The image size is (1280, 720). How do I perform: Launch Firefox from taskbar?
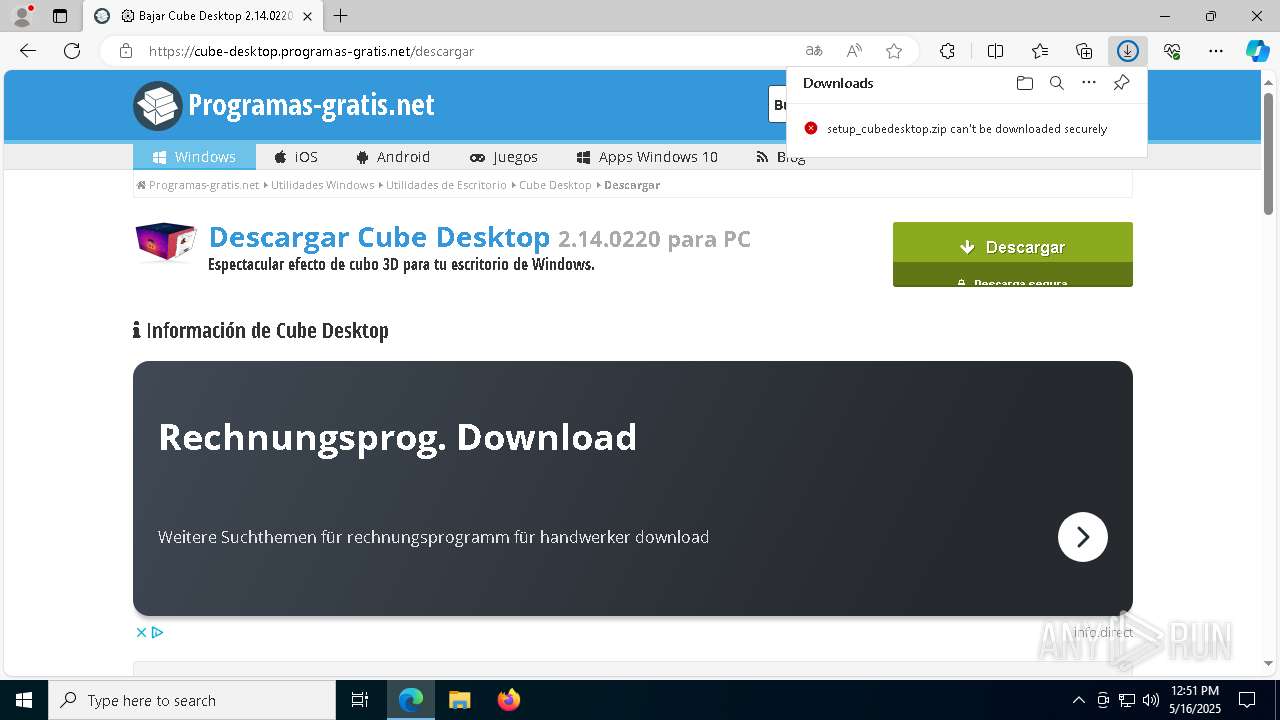[x=509, y=700]
